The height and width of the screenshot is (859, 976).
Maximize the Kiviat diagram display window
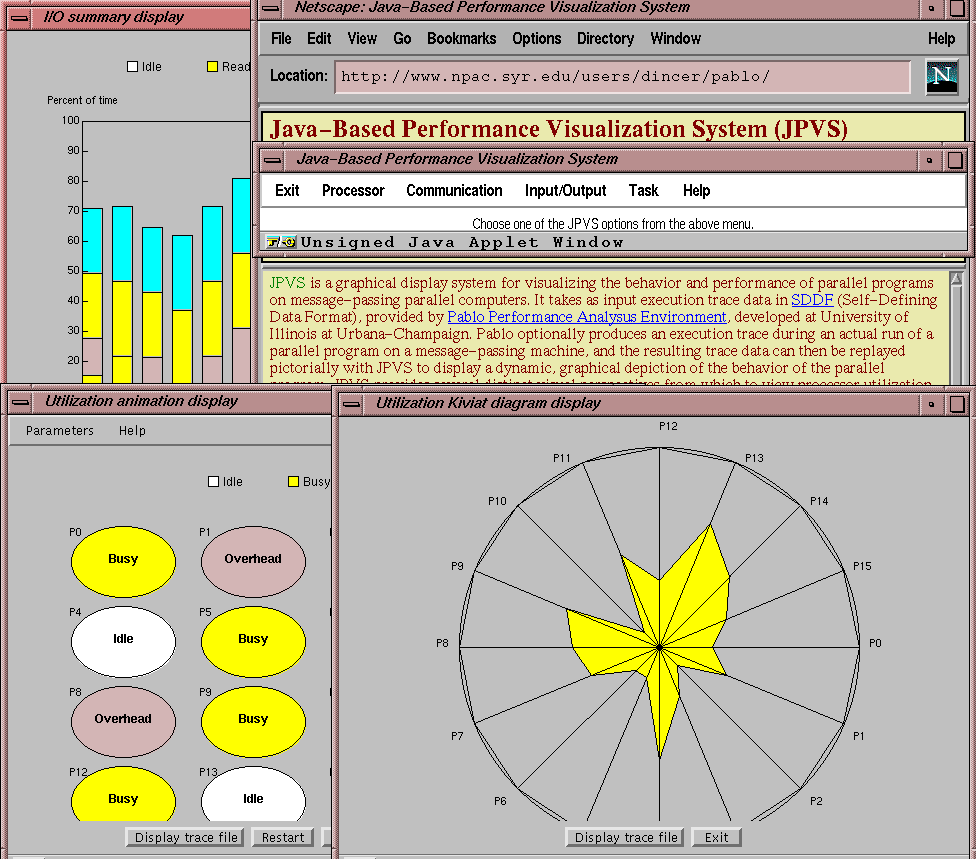(957, 404)
